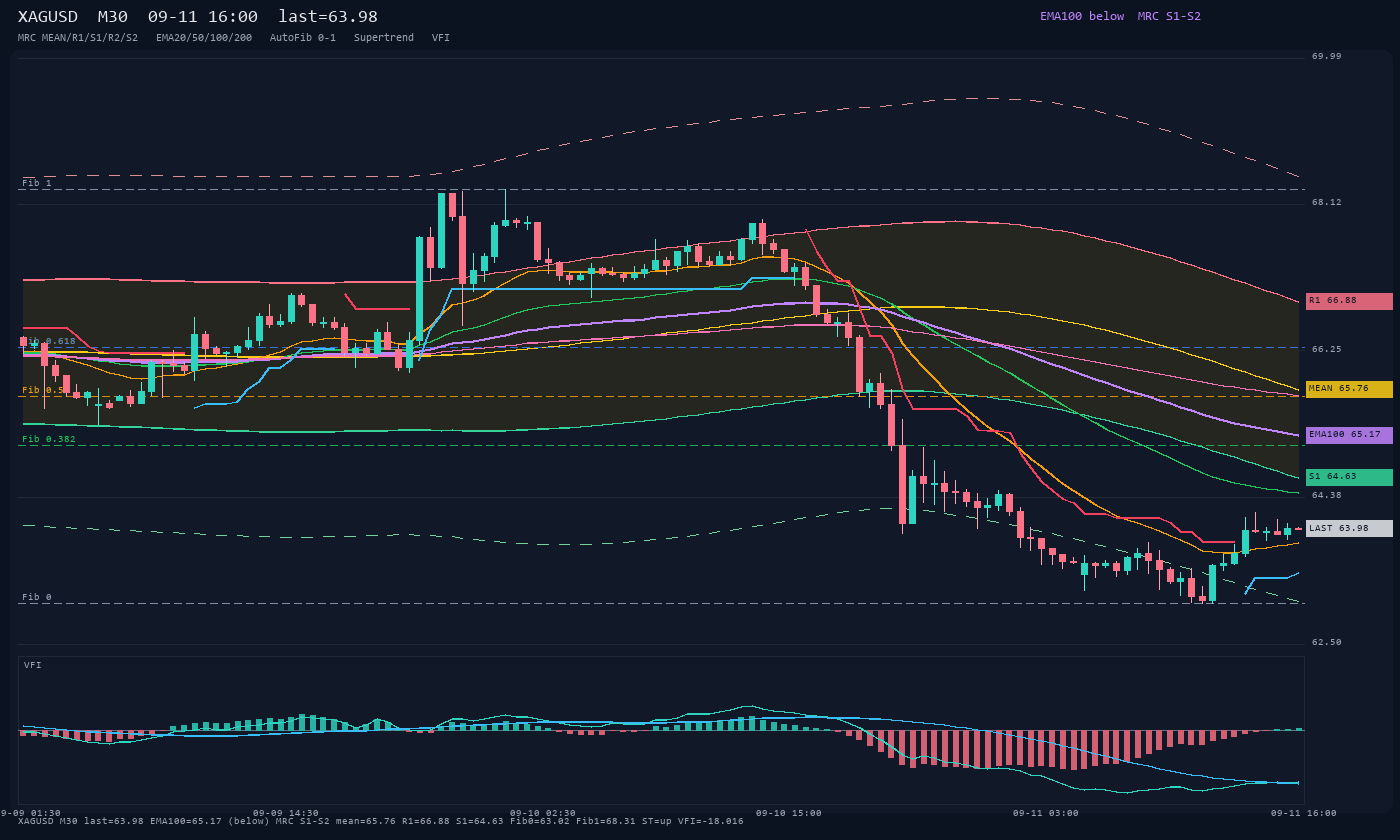
Task: Click the 62.50 price axis label
Action: pyautogui.click(x=1327, y=642)
